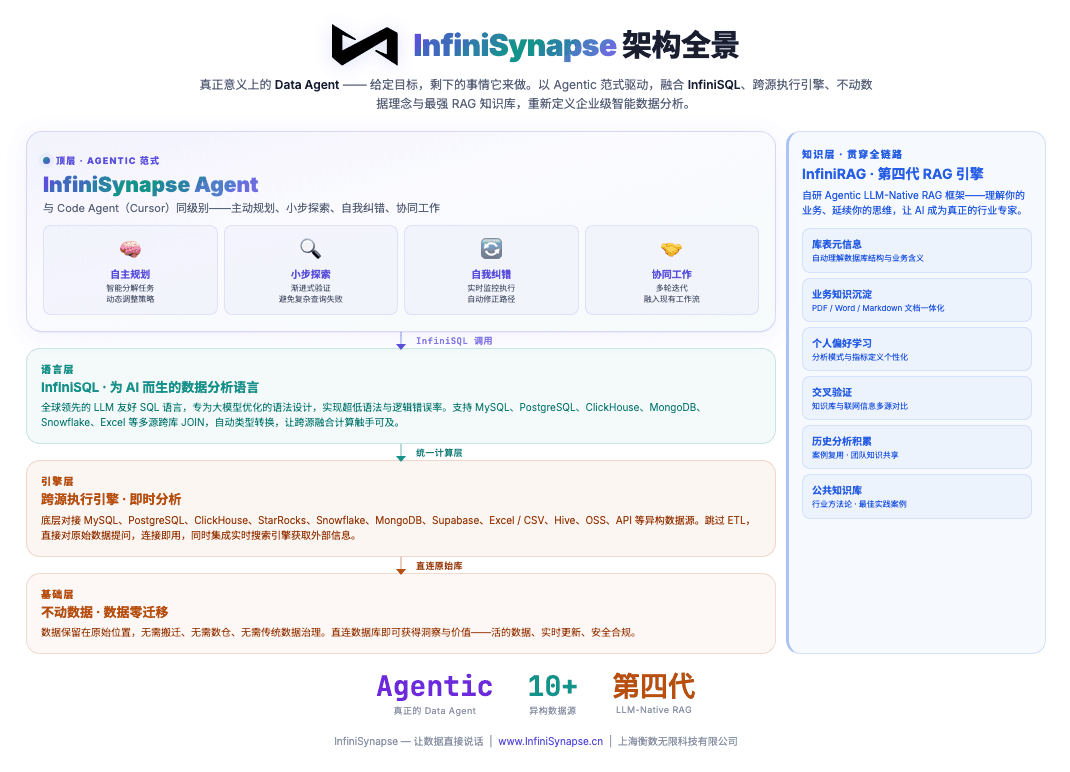Click the line beginning 与 Code Agent（Cursor）同级别
Screen dimensions: 1070x772
(242, 208)
